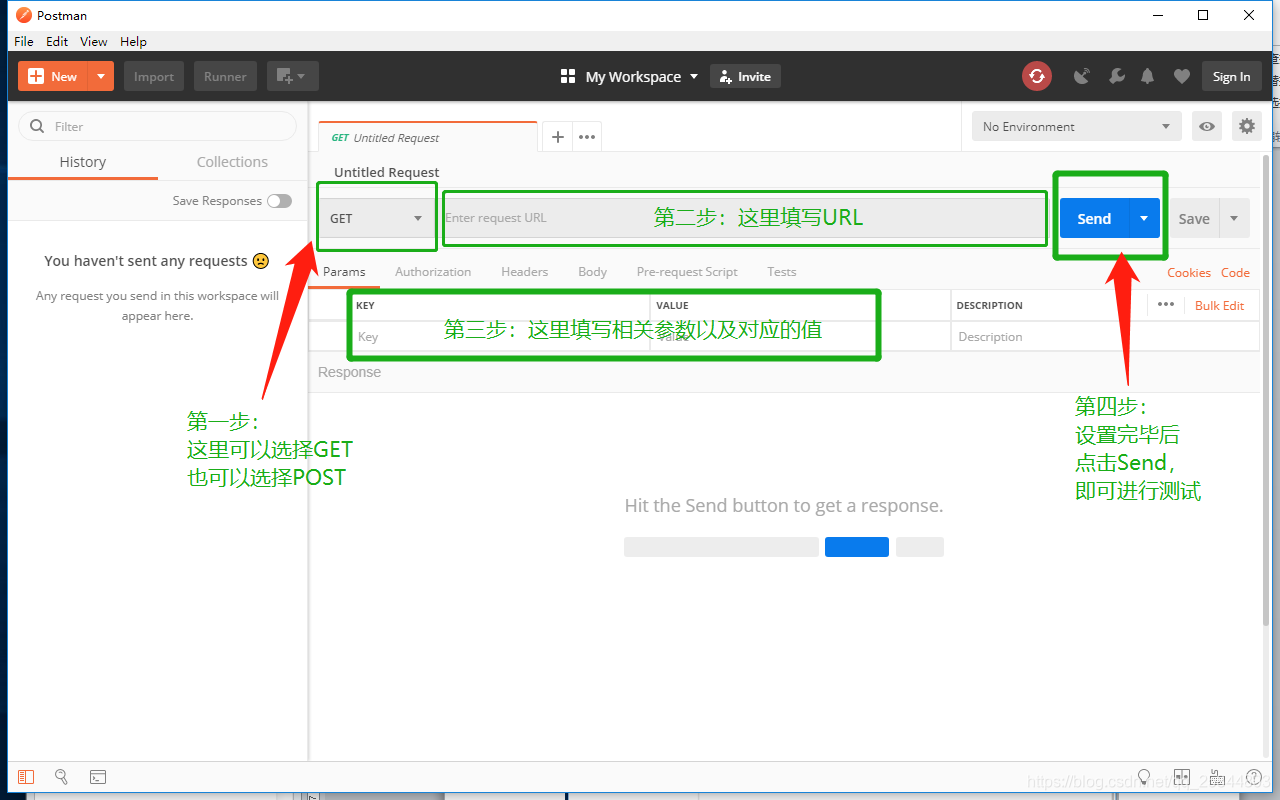Show notifications with the bell icon
The image size is (1280, 800).
(1148, 76)
